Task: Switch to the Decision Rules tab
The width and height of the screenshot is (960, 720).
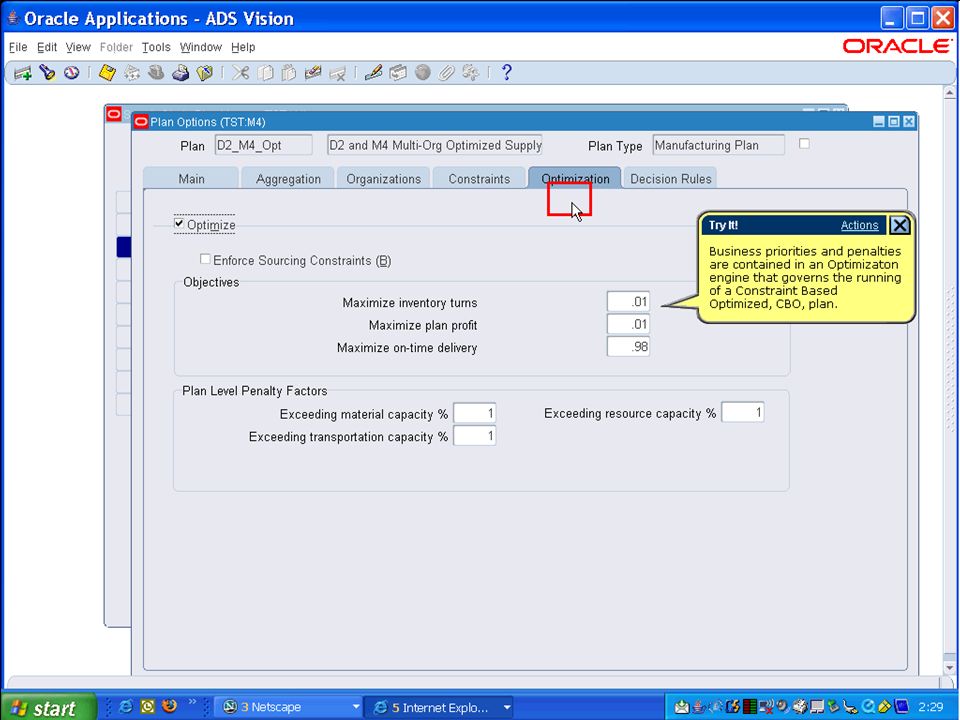Action: click(x=670, y=179)
